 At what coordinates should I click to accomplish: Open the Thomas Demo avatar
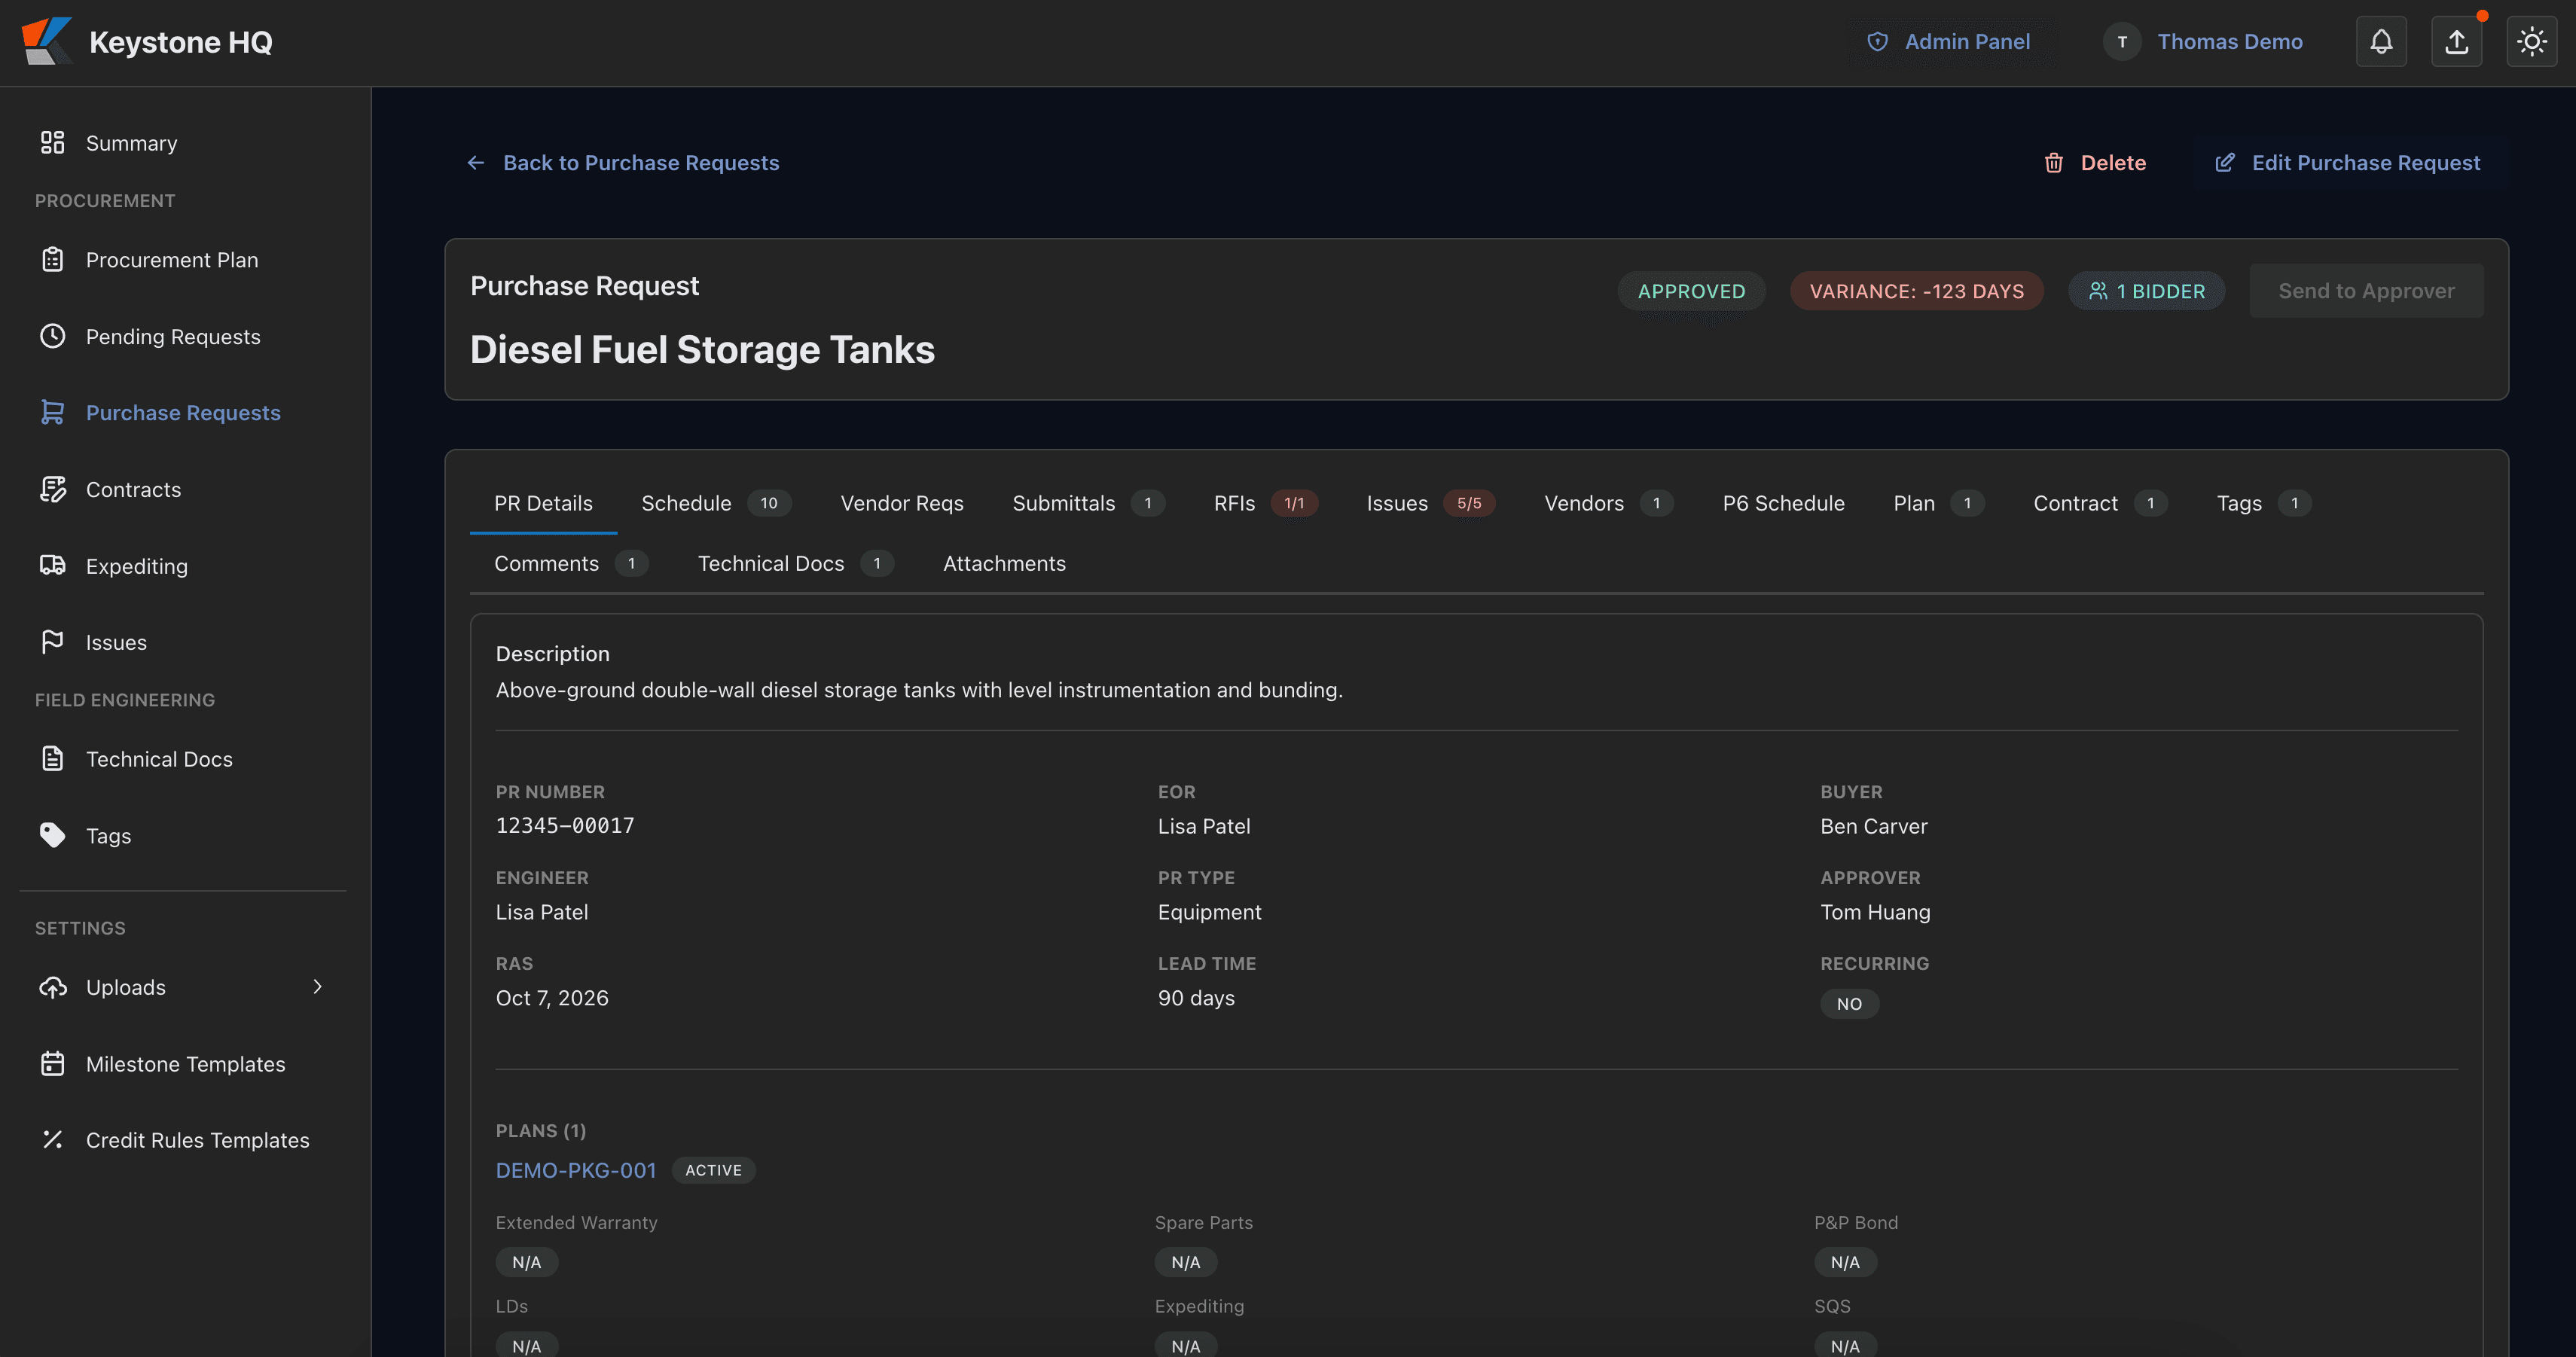pyautogui.click(x=2122, y=41)
